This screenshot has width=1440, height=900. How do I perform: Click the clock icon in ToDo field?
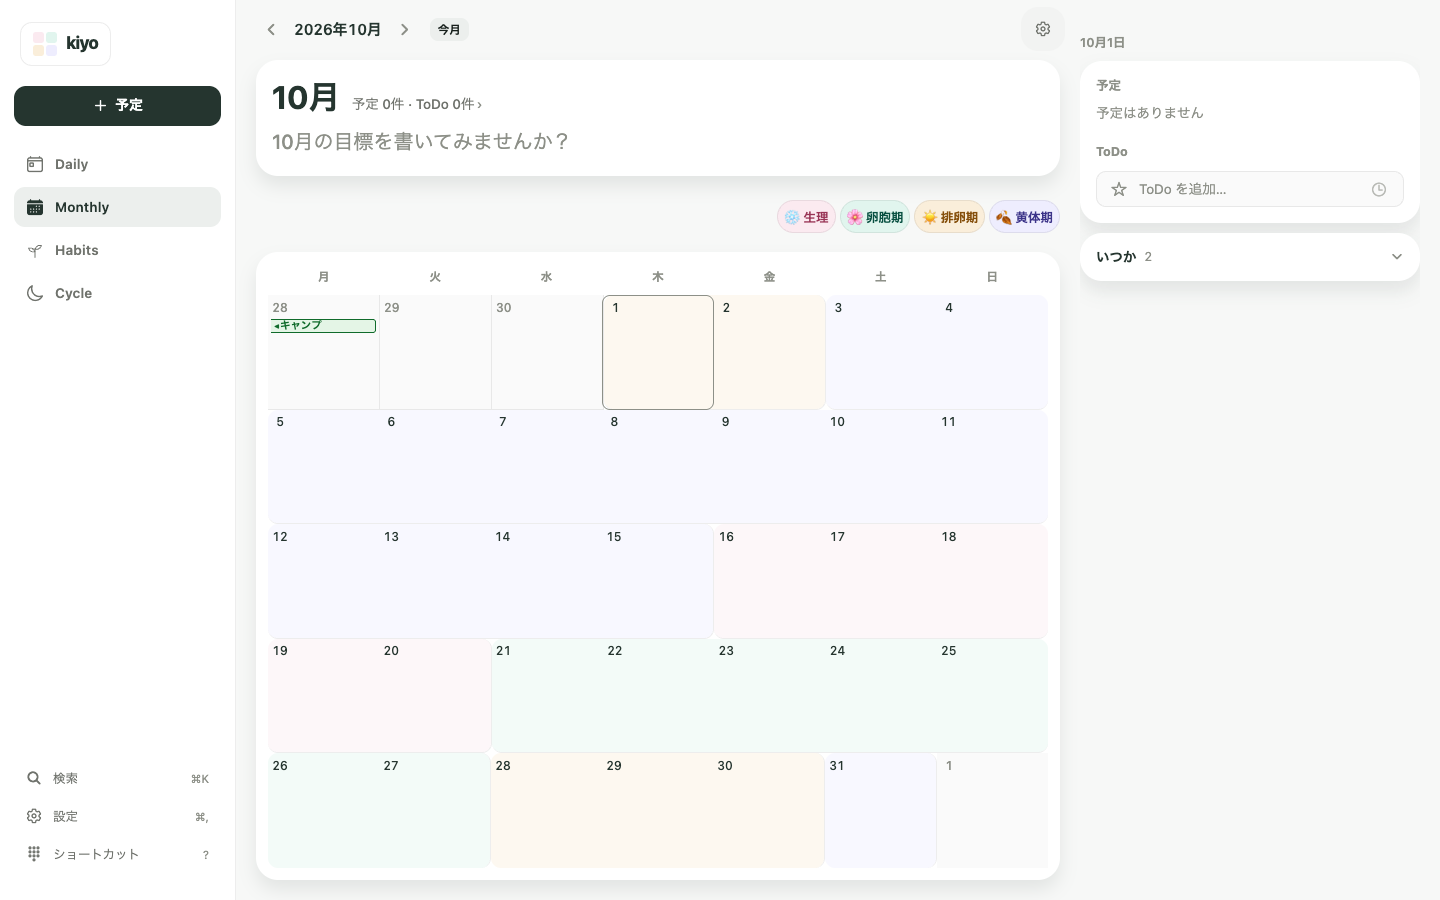1379,189
